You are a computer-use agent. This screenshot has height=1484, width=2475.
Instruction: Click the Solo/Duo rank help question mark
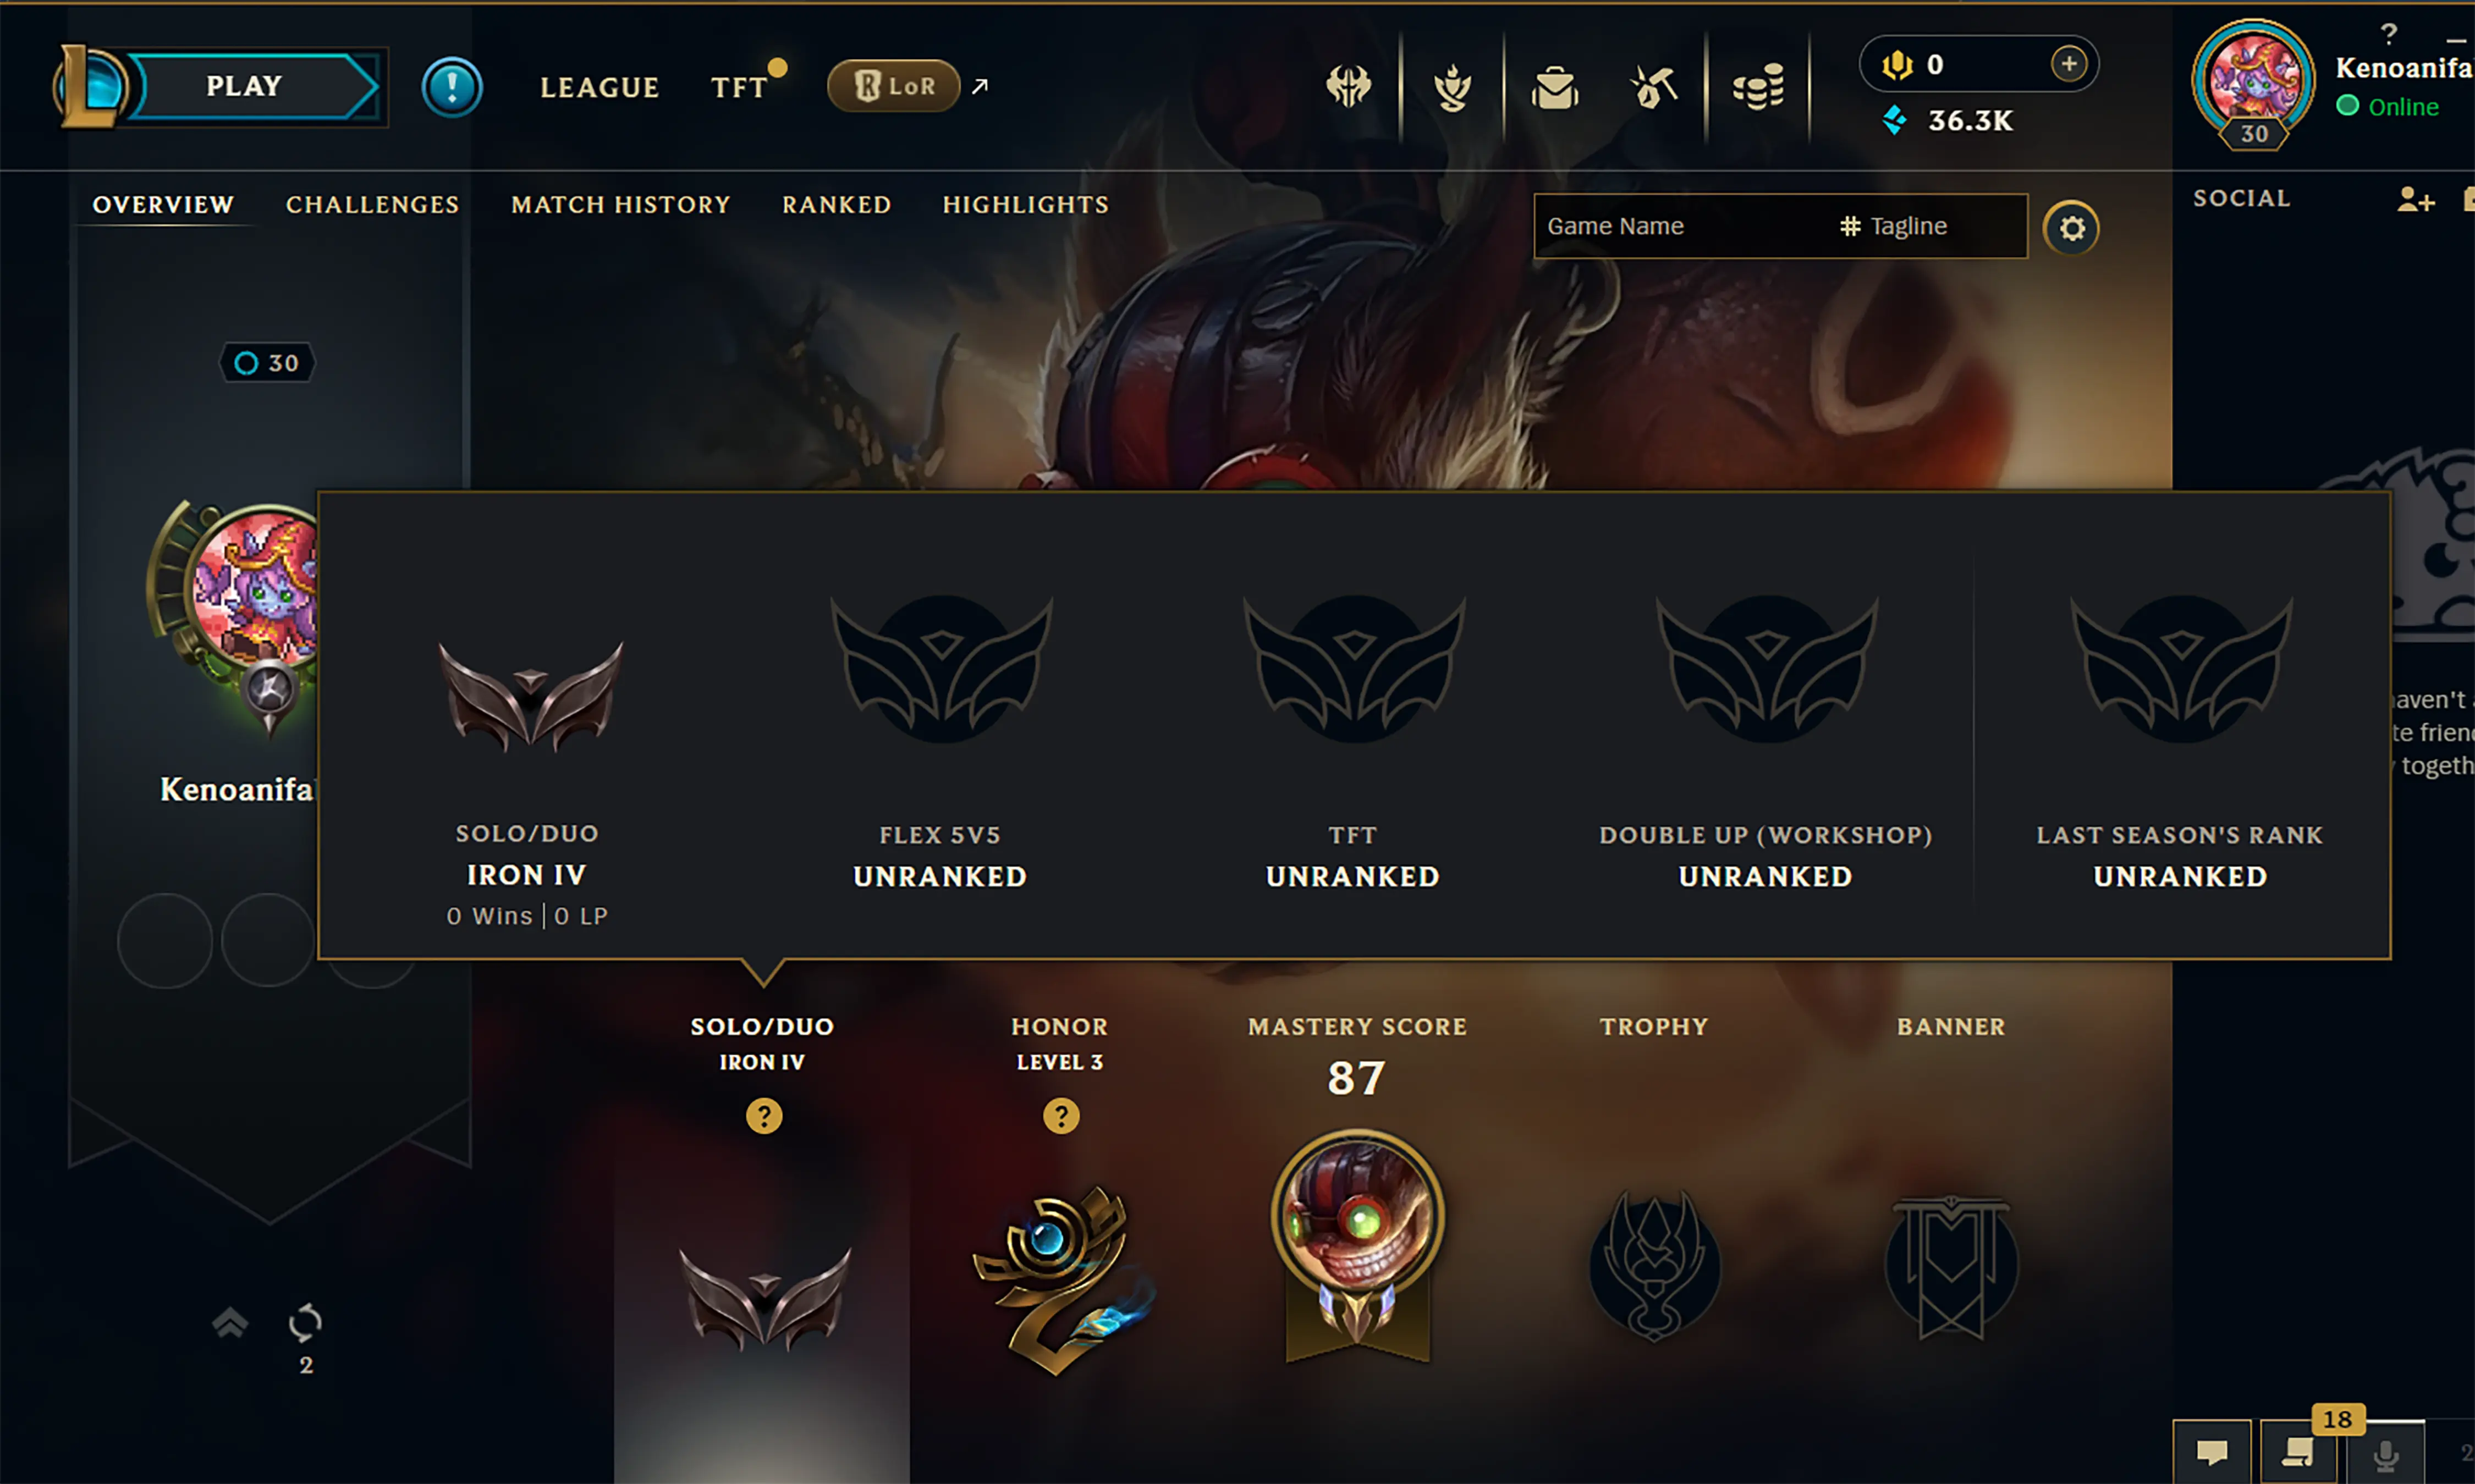tap(764, 1115)
